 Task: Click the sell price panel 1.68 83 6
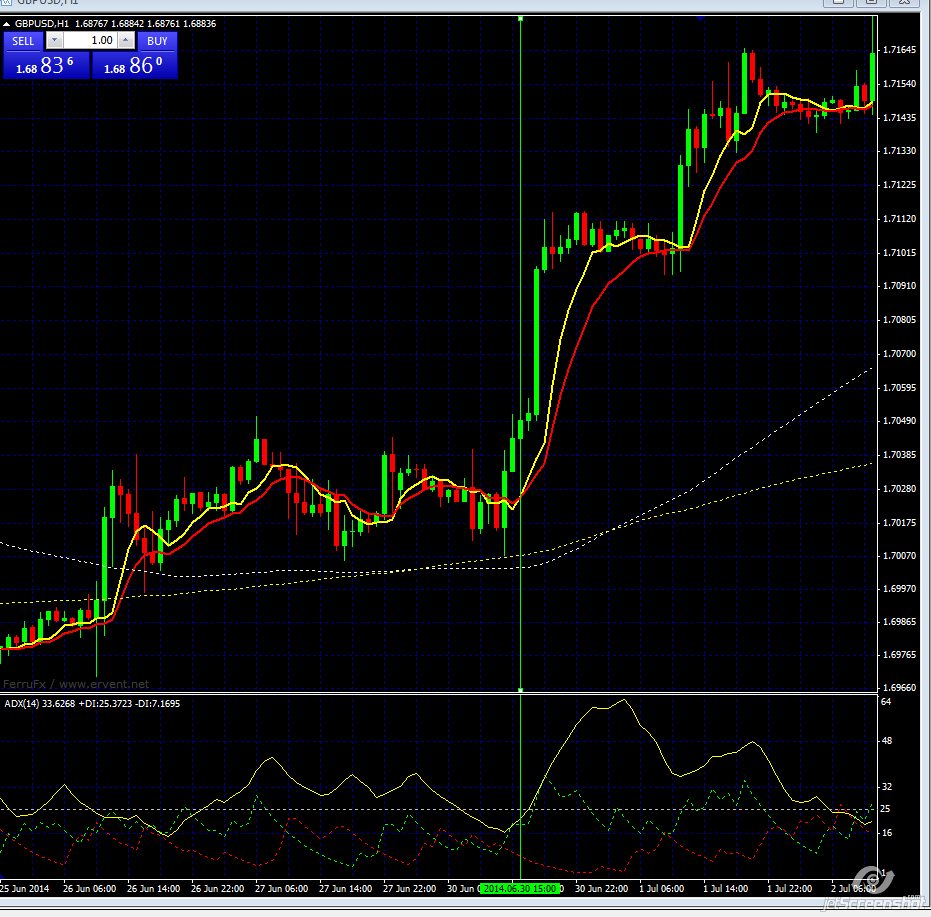pyautogui.click(x=46, y=65)
